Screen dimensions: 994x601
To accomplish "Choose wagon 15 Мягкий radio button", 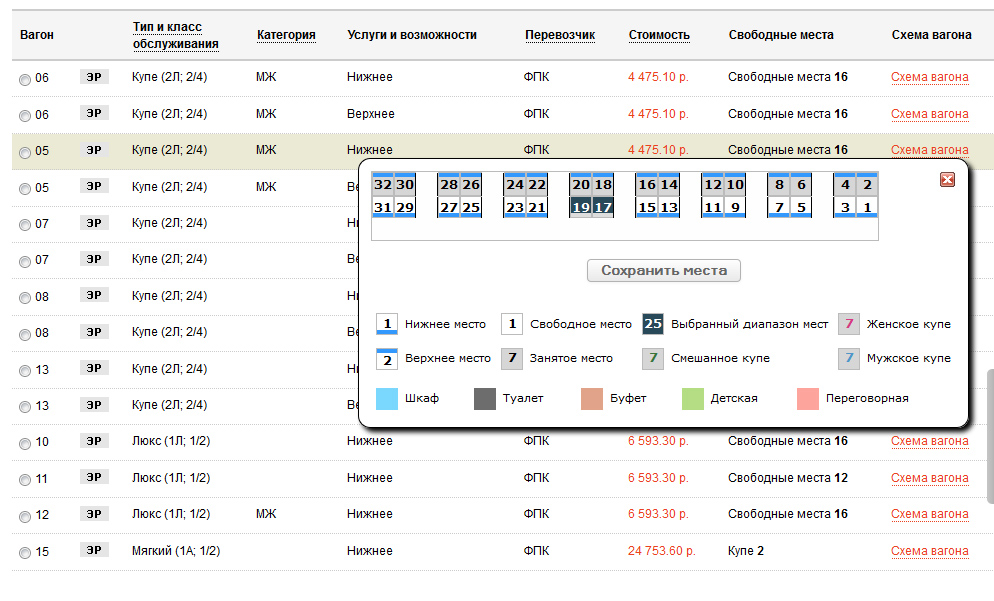I will [x=25, y=553].
